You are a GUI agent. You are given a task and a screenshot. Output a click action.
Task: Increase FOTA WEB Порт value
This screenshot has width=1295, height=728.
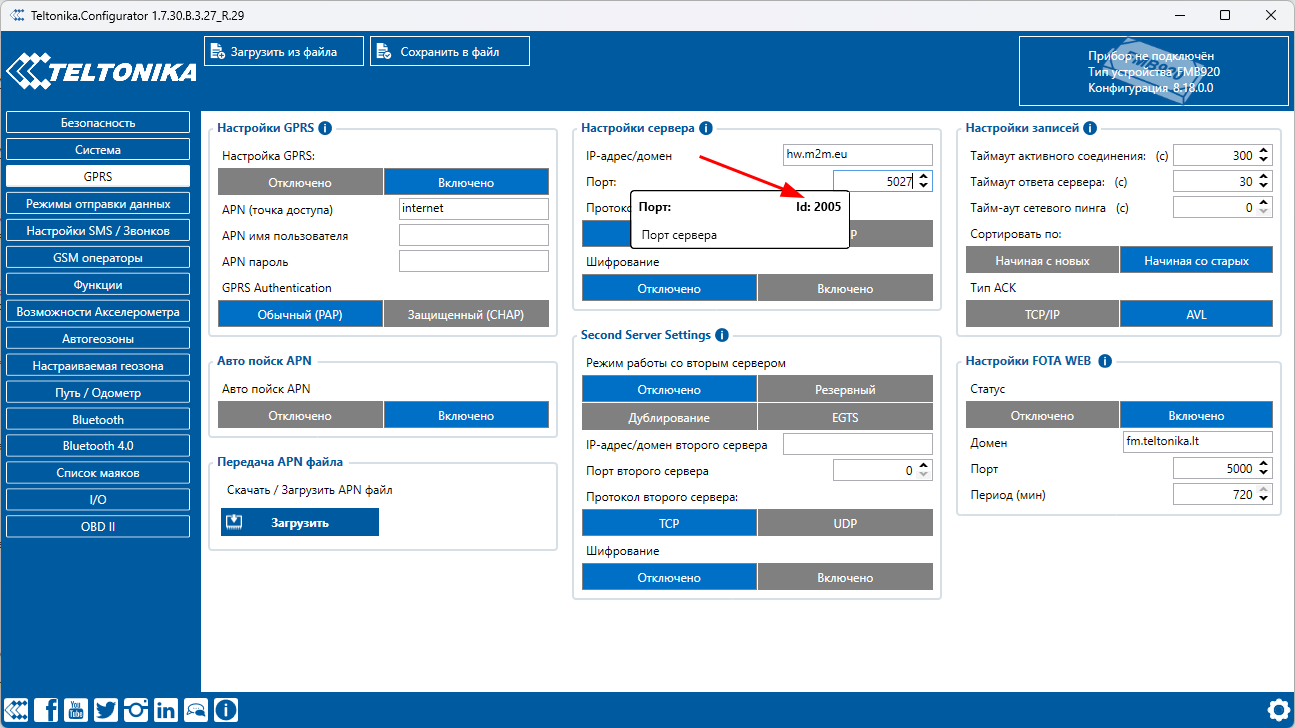1264,464
